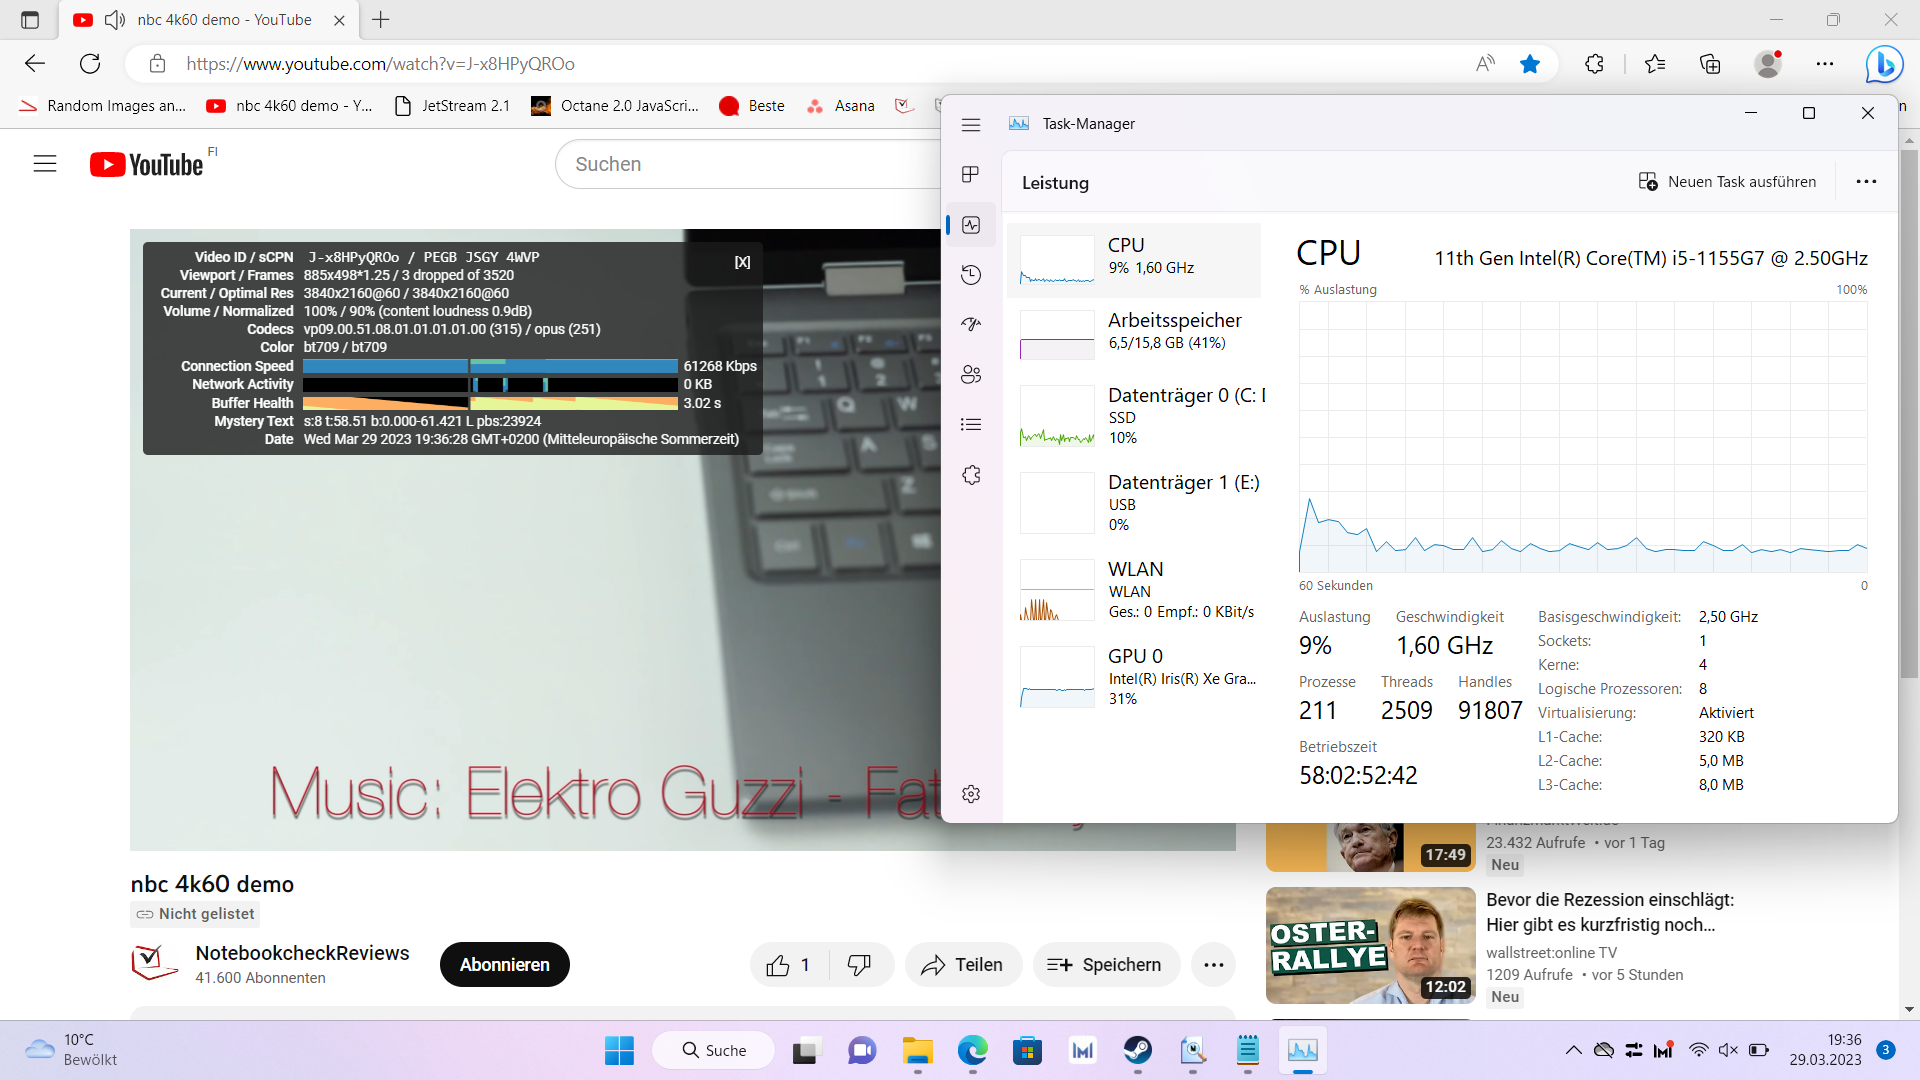1920x1080 pixels.
Task: Select Arbeitsspeicher in performance list
Action: (x=1135, y=333)
